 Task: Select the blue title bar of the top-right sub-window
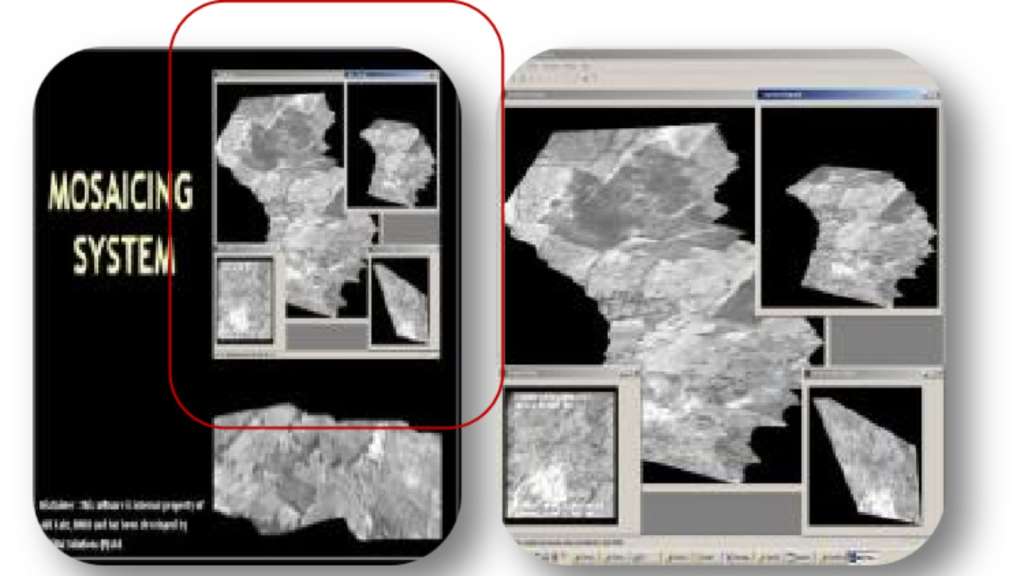[x=840, y=94]
